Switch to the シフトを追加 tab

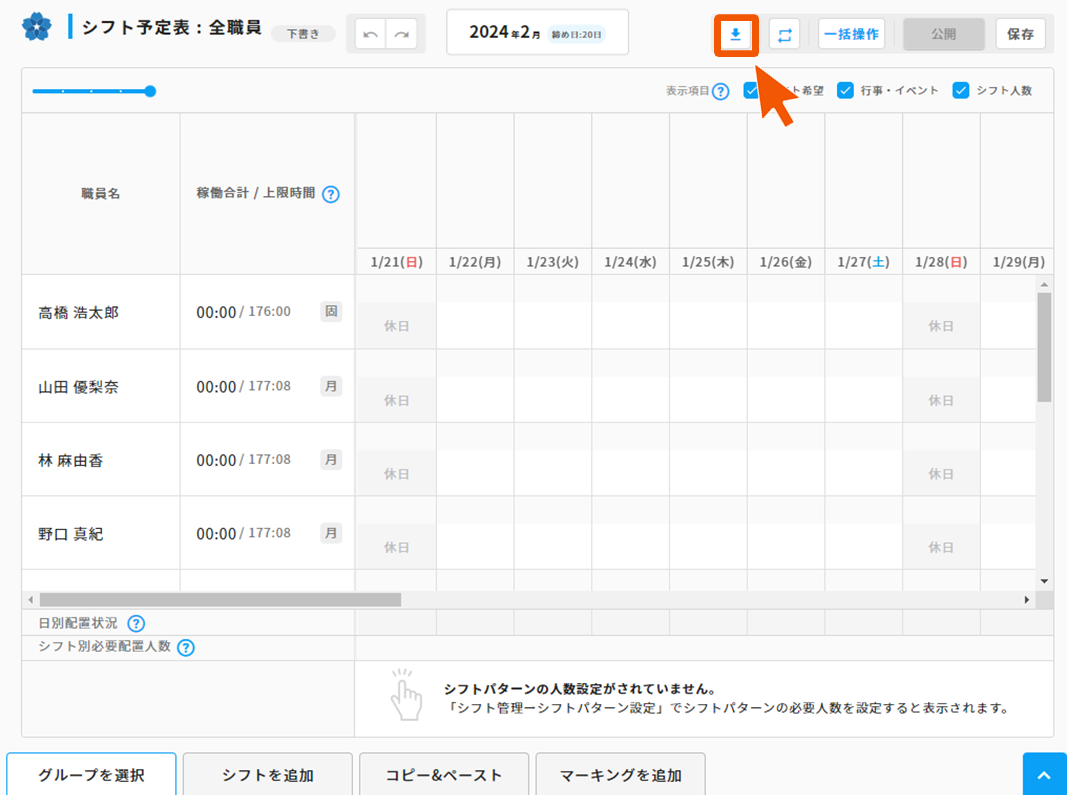coord(267,775)
